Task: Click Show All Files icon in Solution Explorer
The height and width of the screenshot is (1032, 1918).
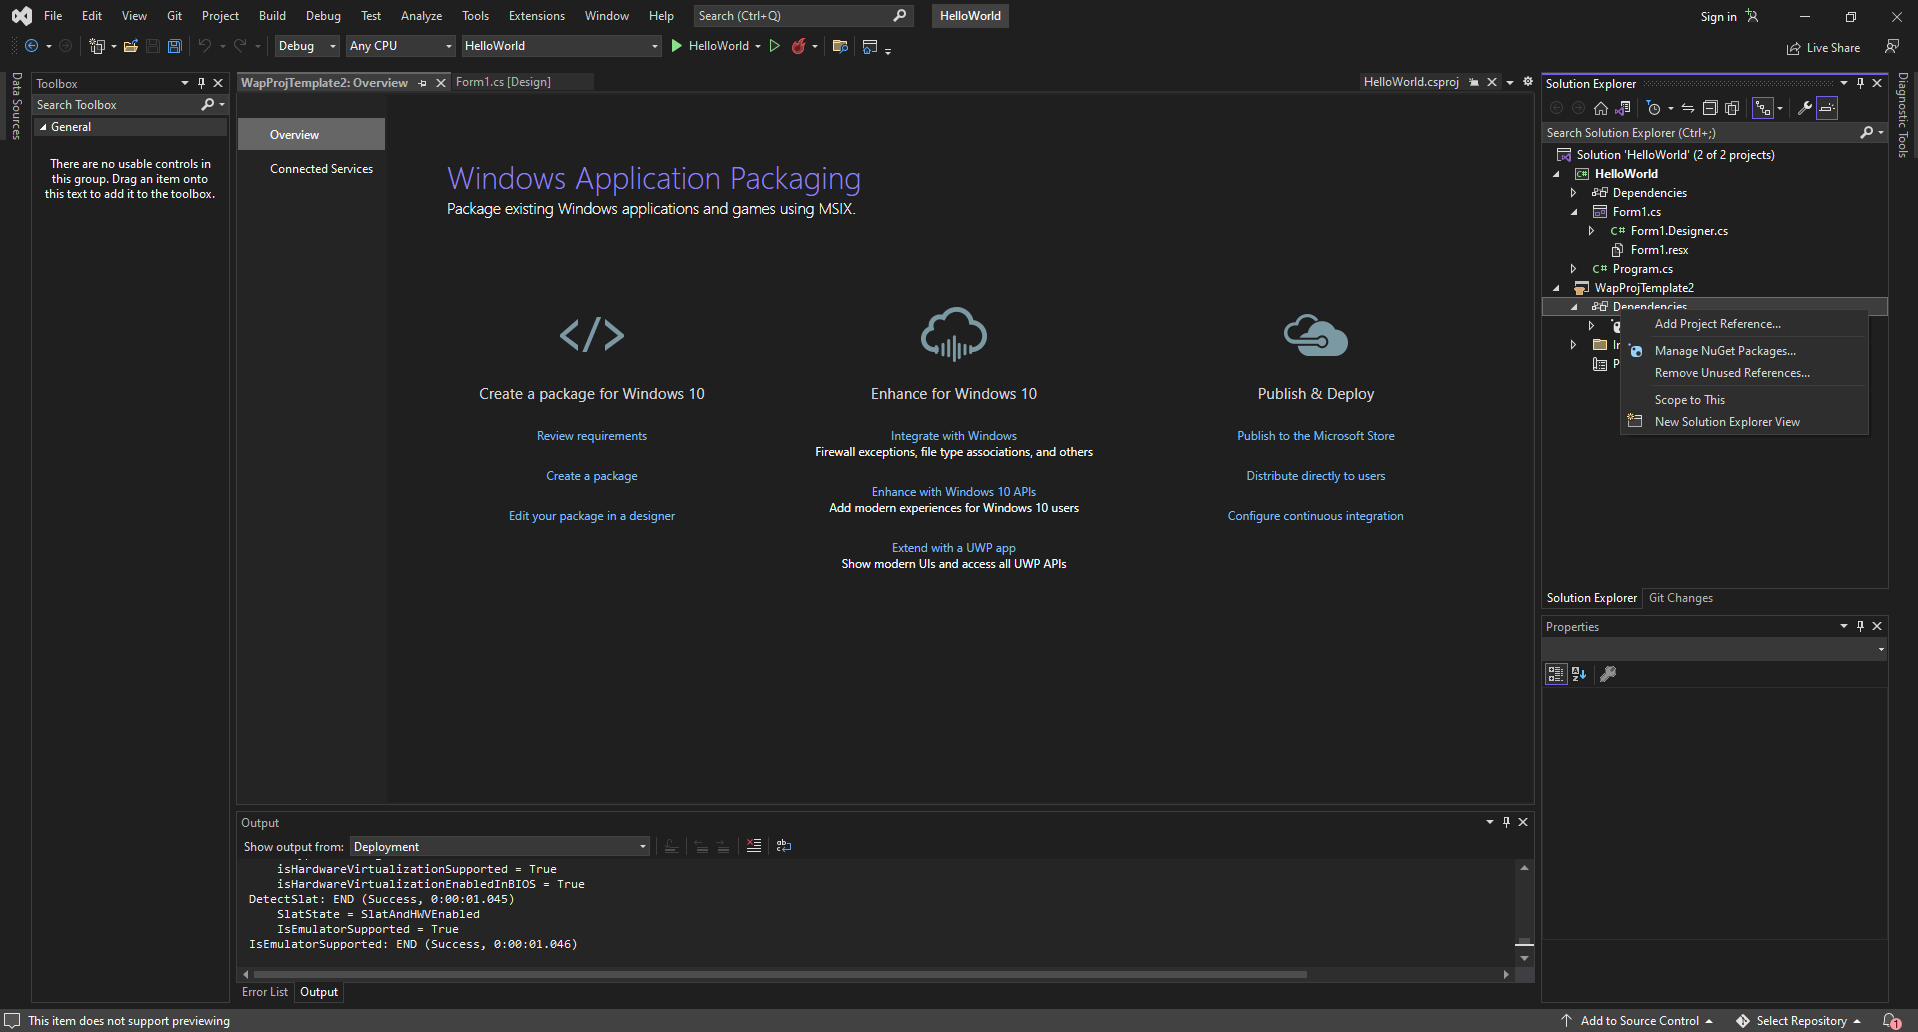Action: [x=1732, y=108]
